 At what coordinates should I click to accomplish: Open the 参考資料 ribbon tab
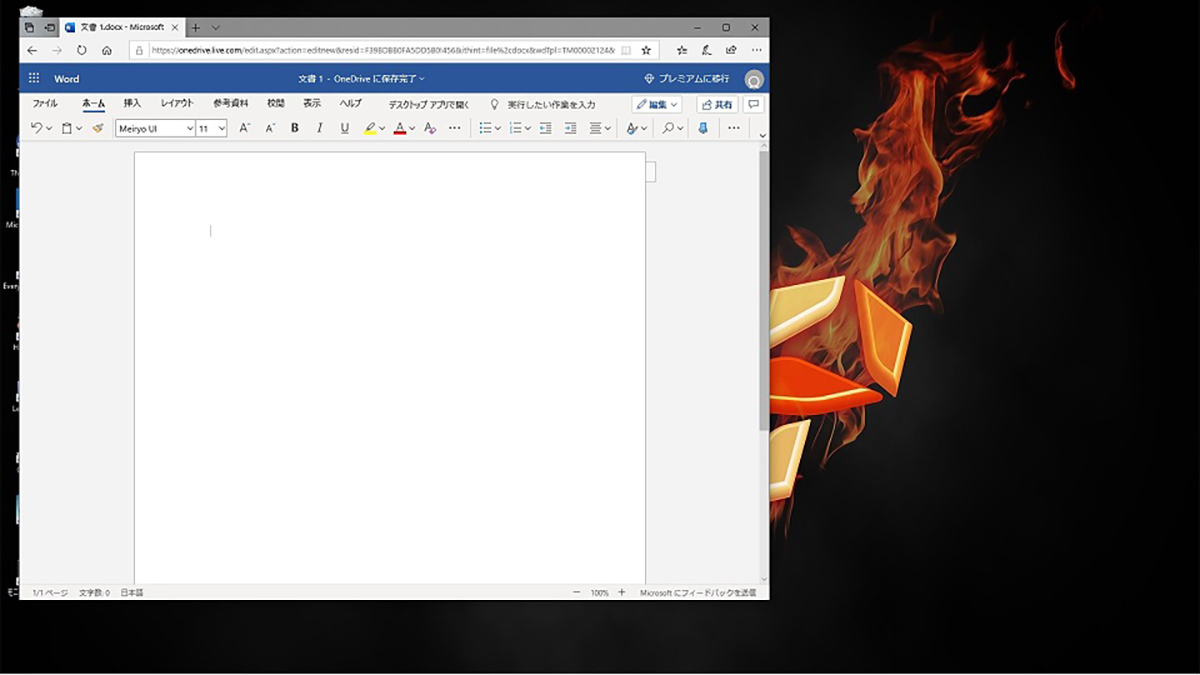tap(230, 104)
